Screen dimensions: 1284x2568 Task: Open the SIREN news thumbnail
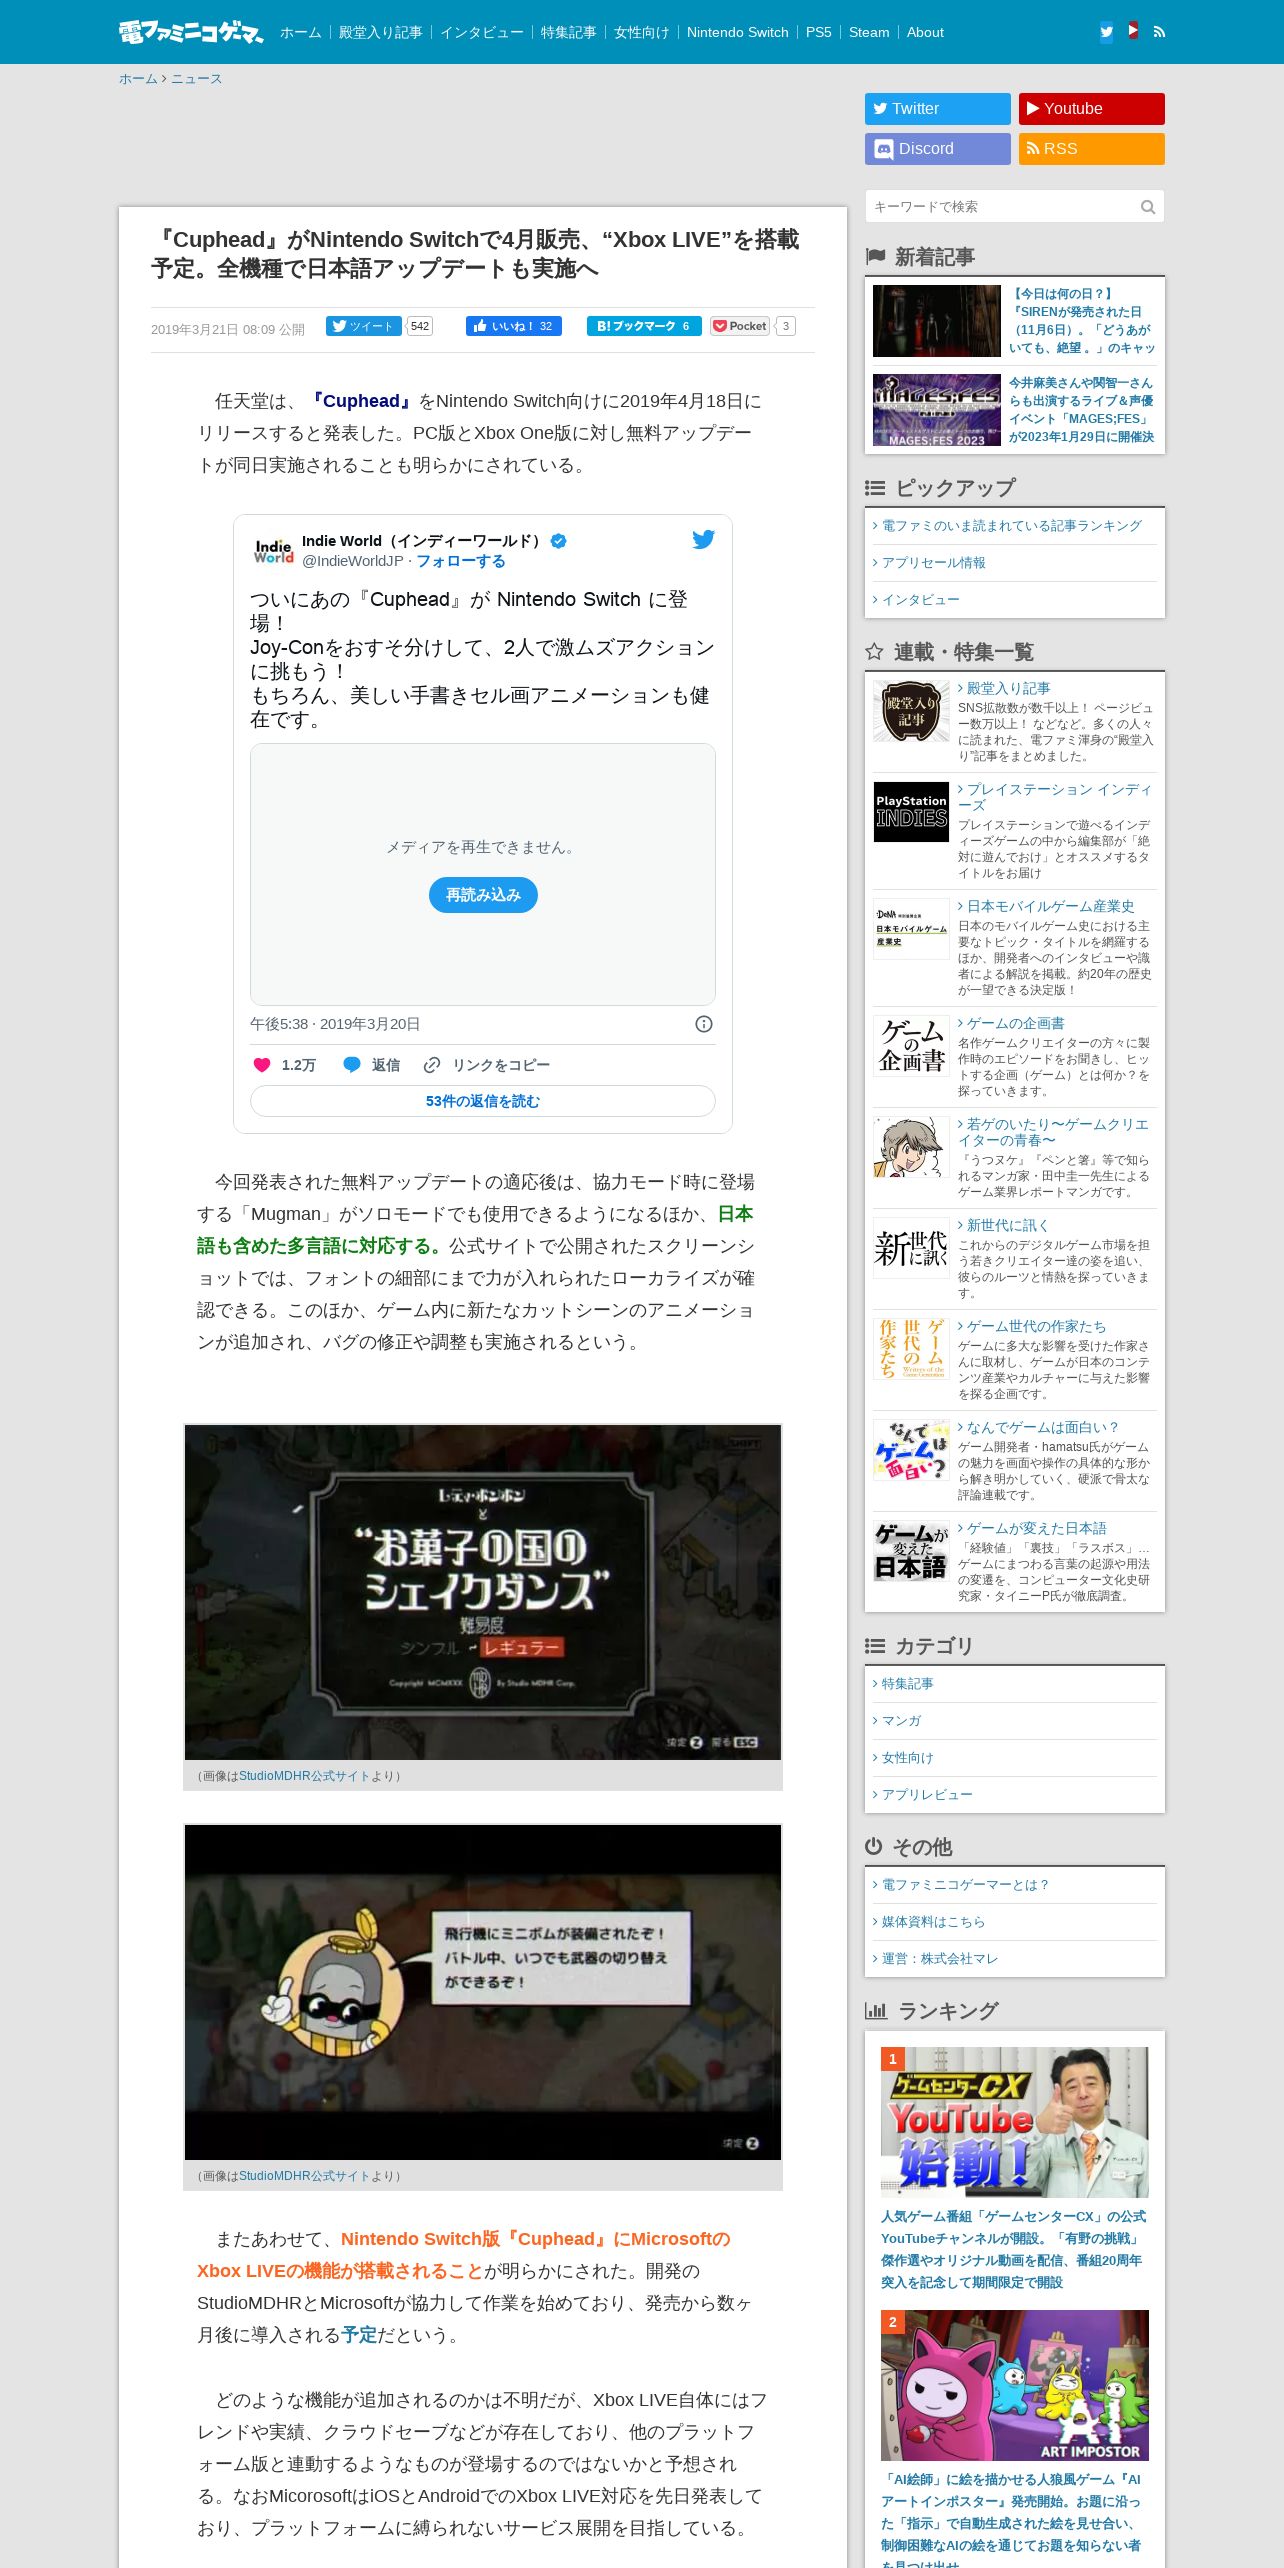[x=937, y=321]
